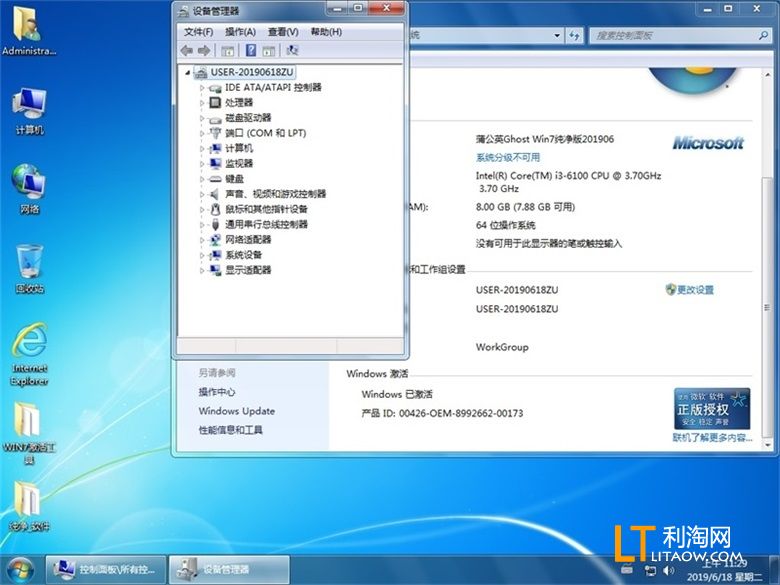Screen dimensions: 780x585
Task: Expand the 端口 (COM 和 LPT) node
Action: pyautogui.click(x=202, y=133)
